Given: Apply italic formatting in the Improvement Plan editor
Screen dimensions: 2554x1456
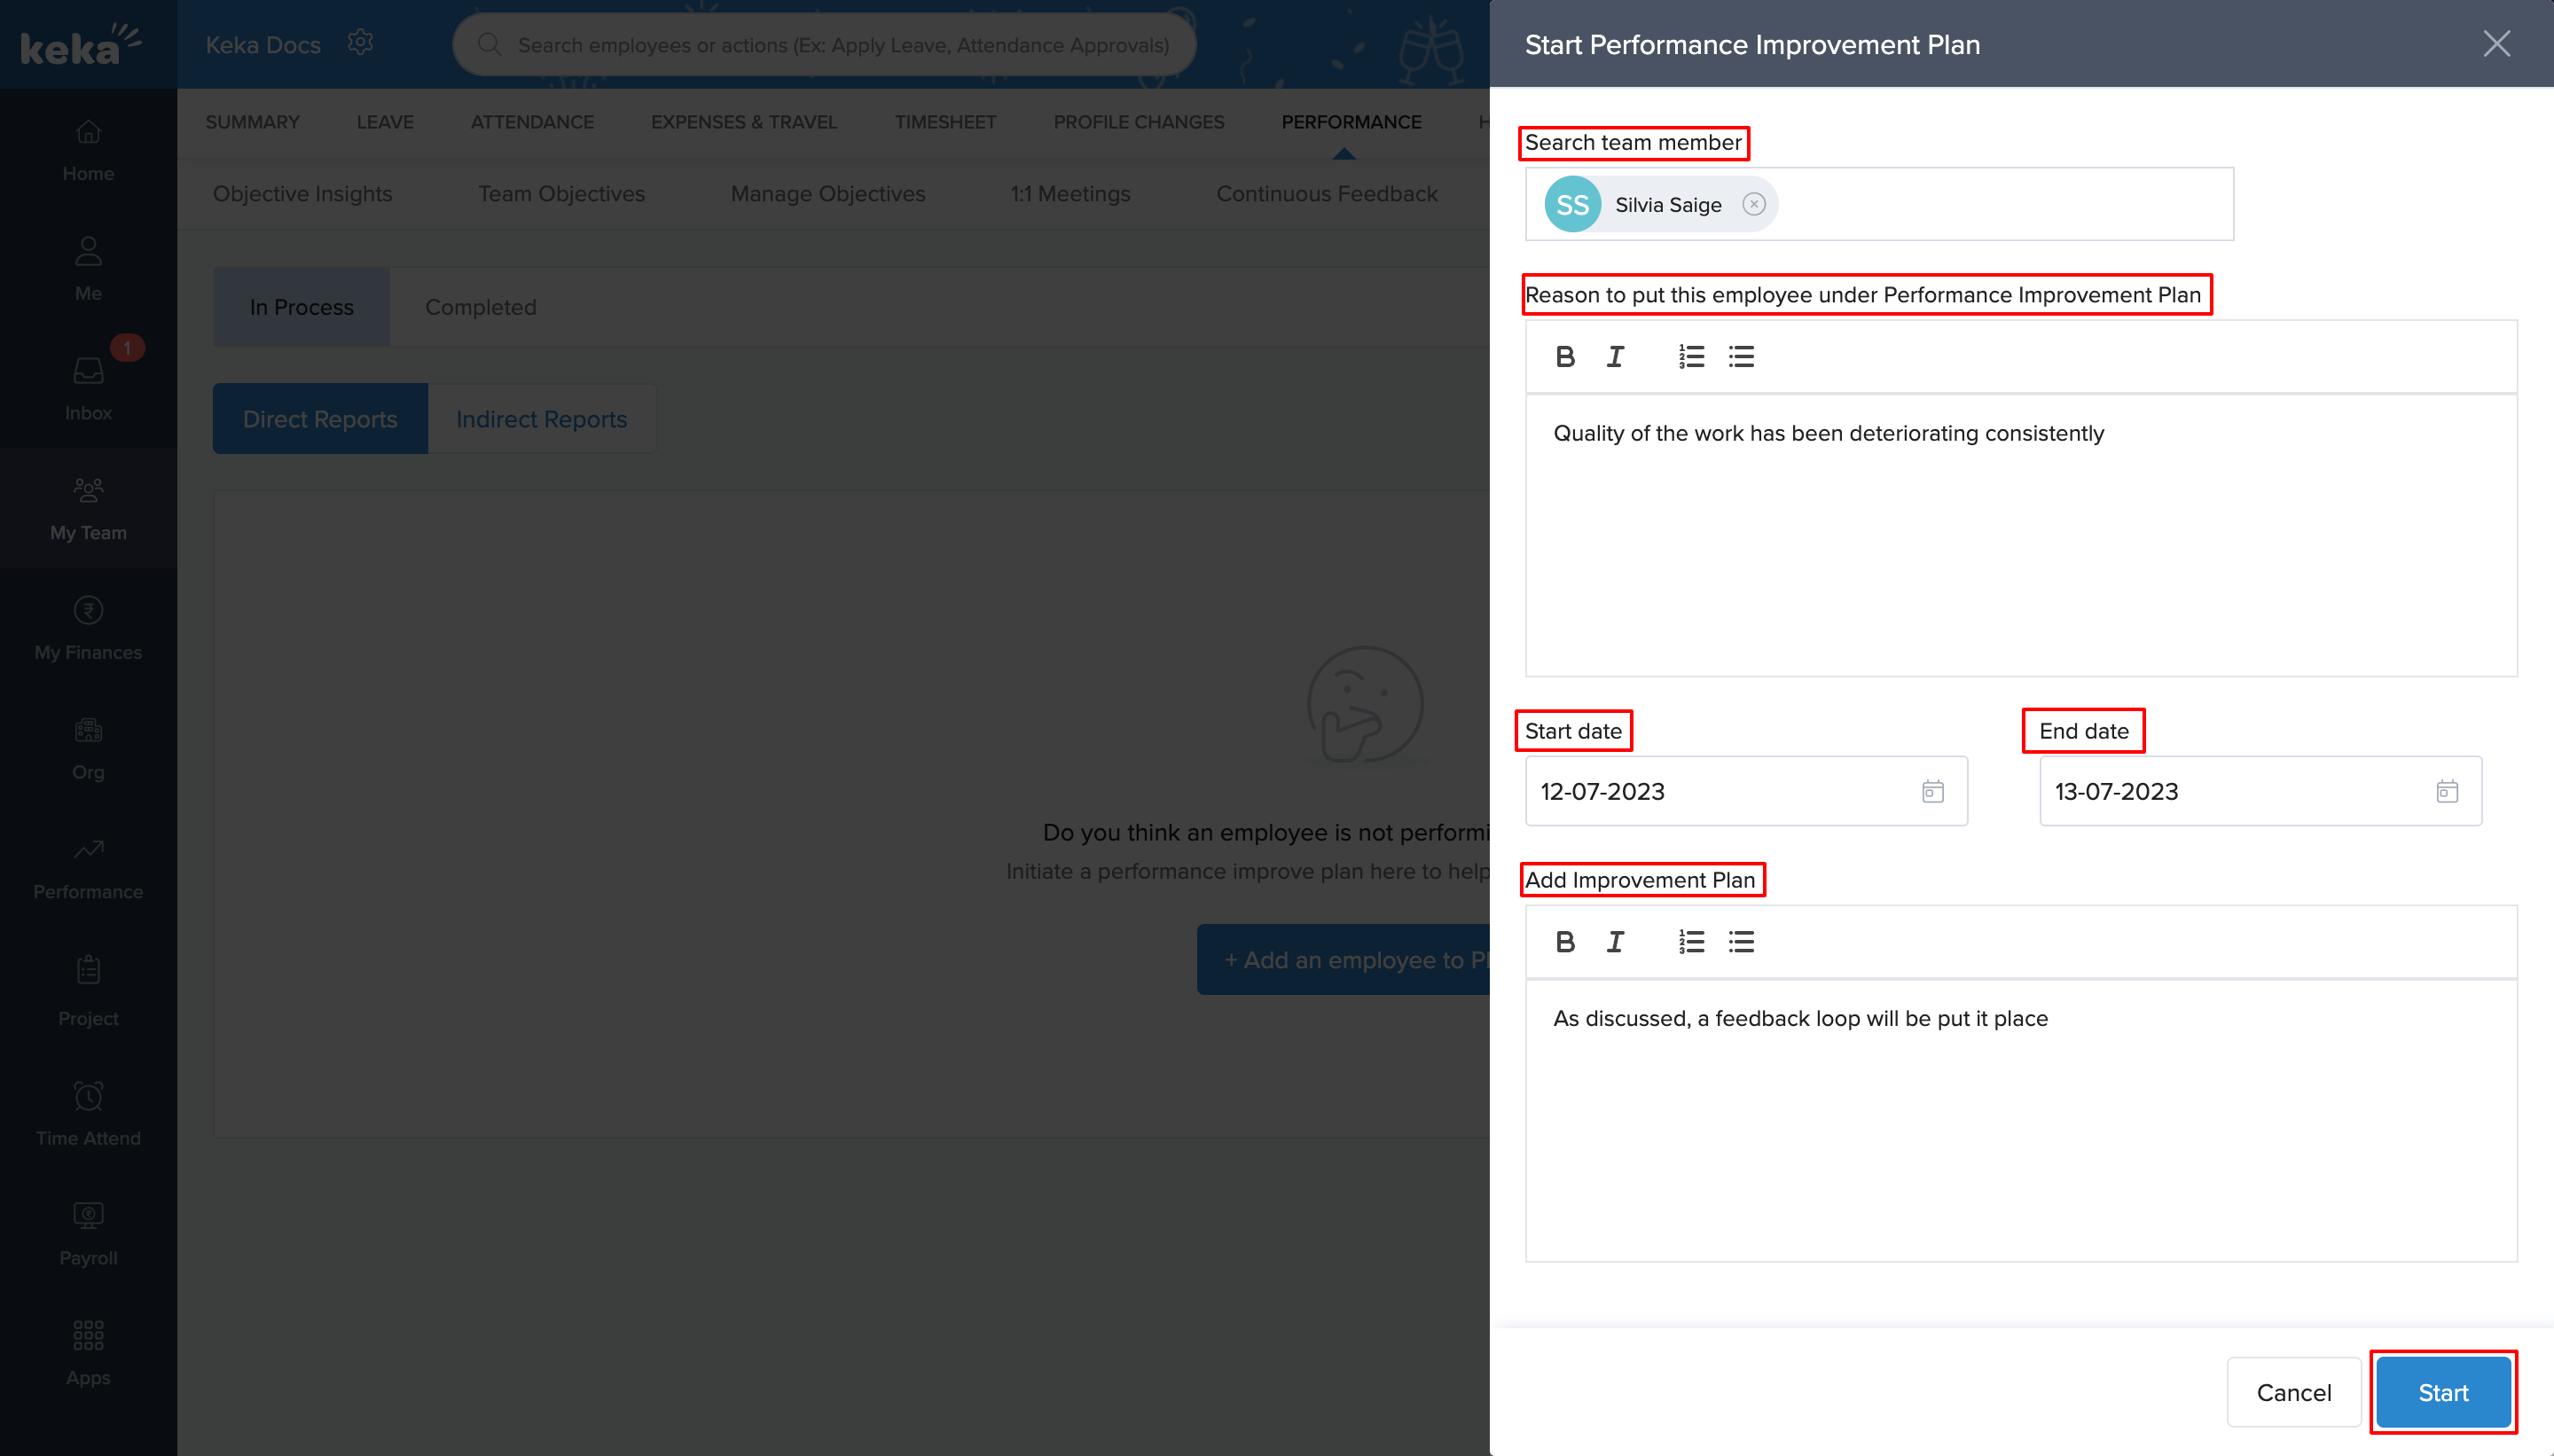Looking at the screenshot, I should coord(1614,941).
